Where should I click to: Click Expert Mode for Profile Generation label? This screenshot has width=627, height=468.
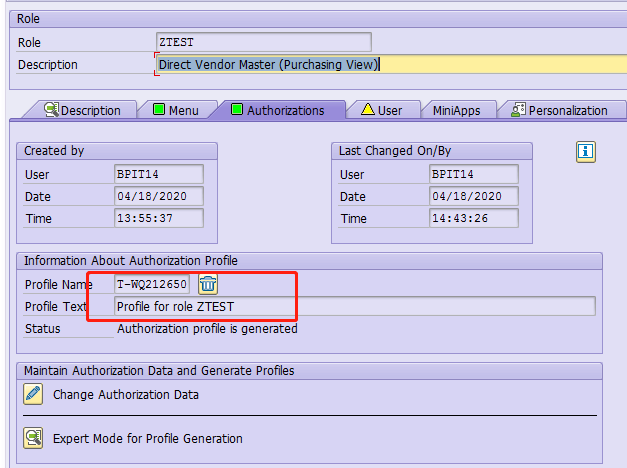coord(148,439)
